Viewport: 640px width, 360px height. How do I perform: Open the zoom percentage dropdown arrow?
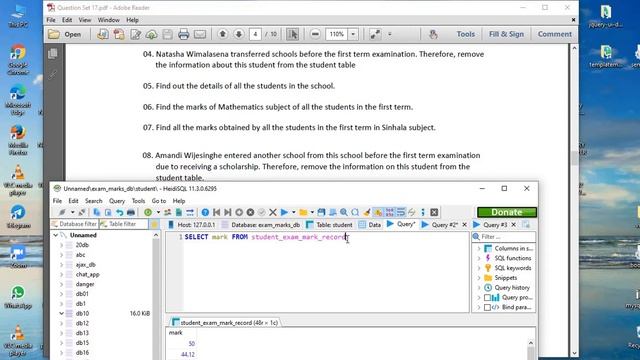coord(353,34)
